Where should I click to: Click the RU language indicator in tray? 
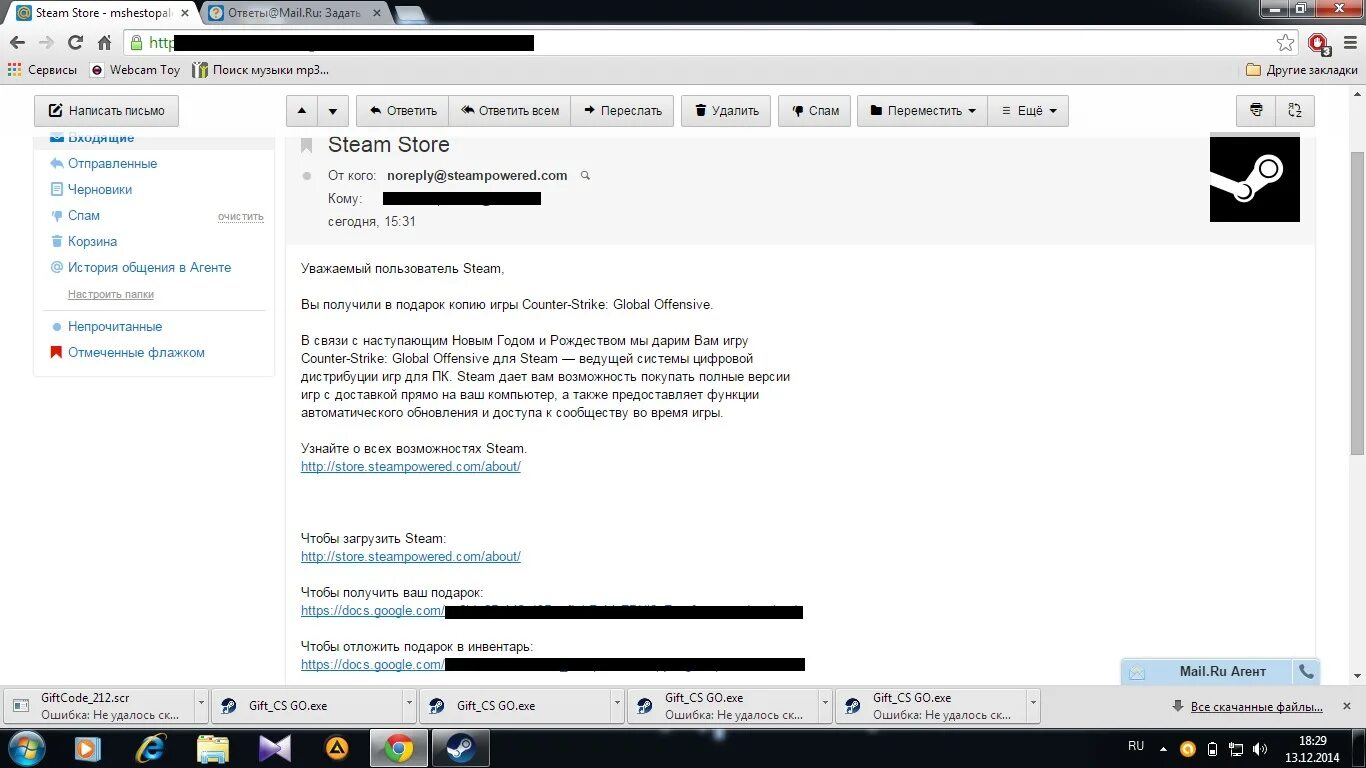1136,746
